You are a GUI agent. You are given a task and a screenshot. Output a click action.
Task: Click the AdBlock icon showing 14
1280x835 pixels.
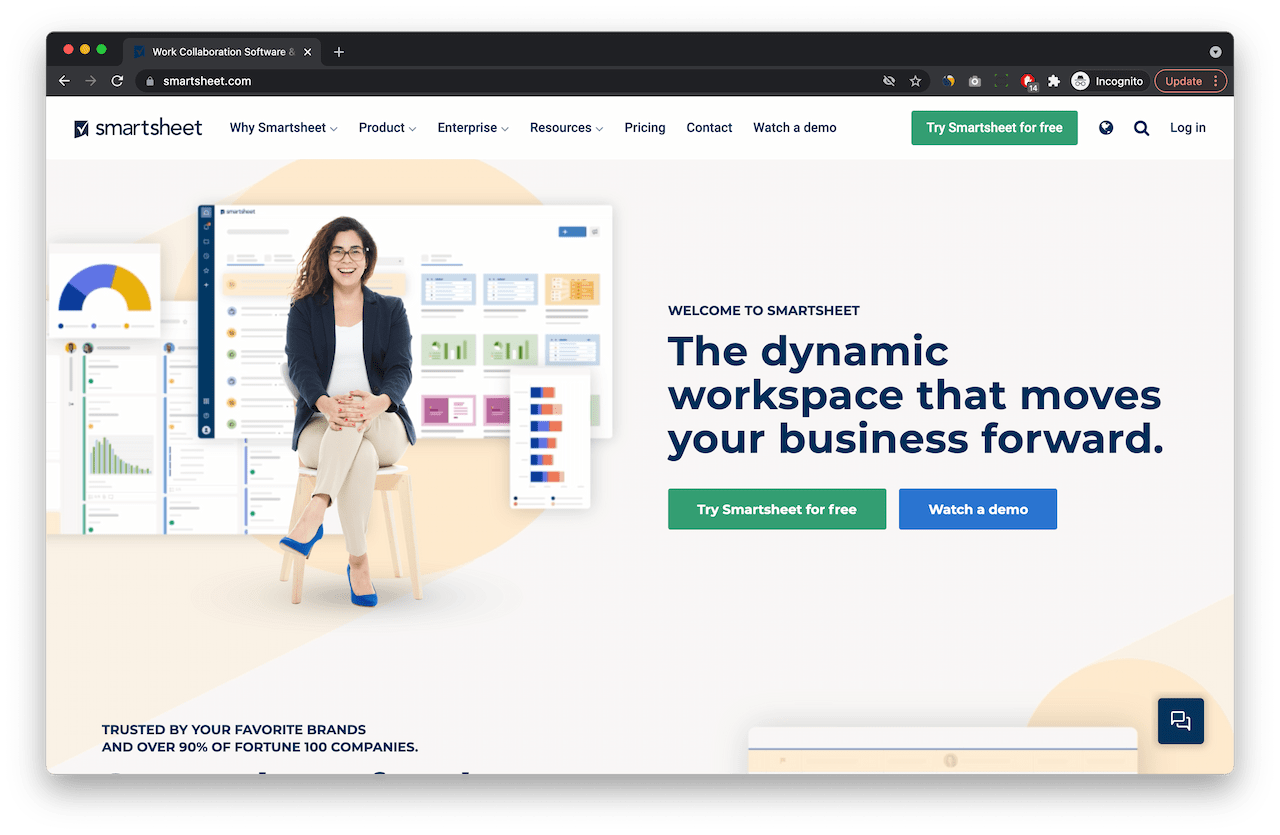pos(1027,81)
